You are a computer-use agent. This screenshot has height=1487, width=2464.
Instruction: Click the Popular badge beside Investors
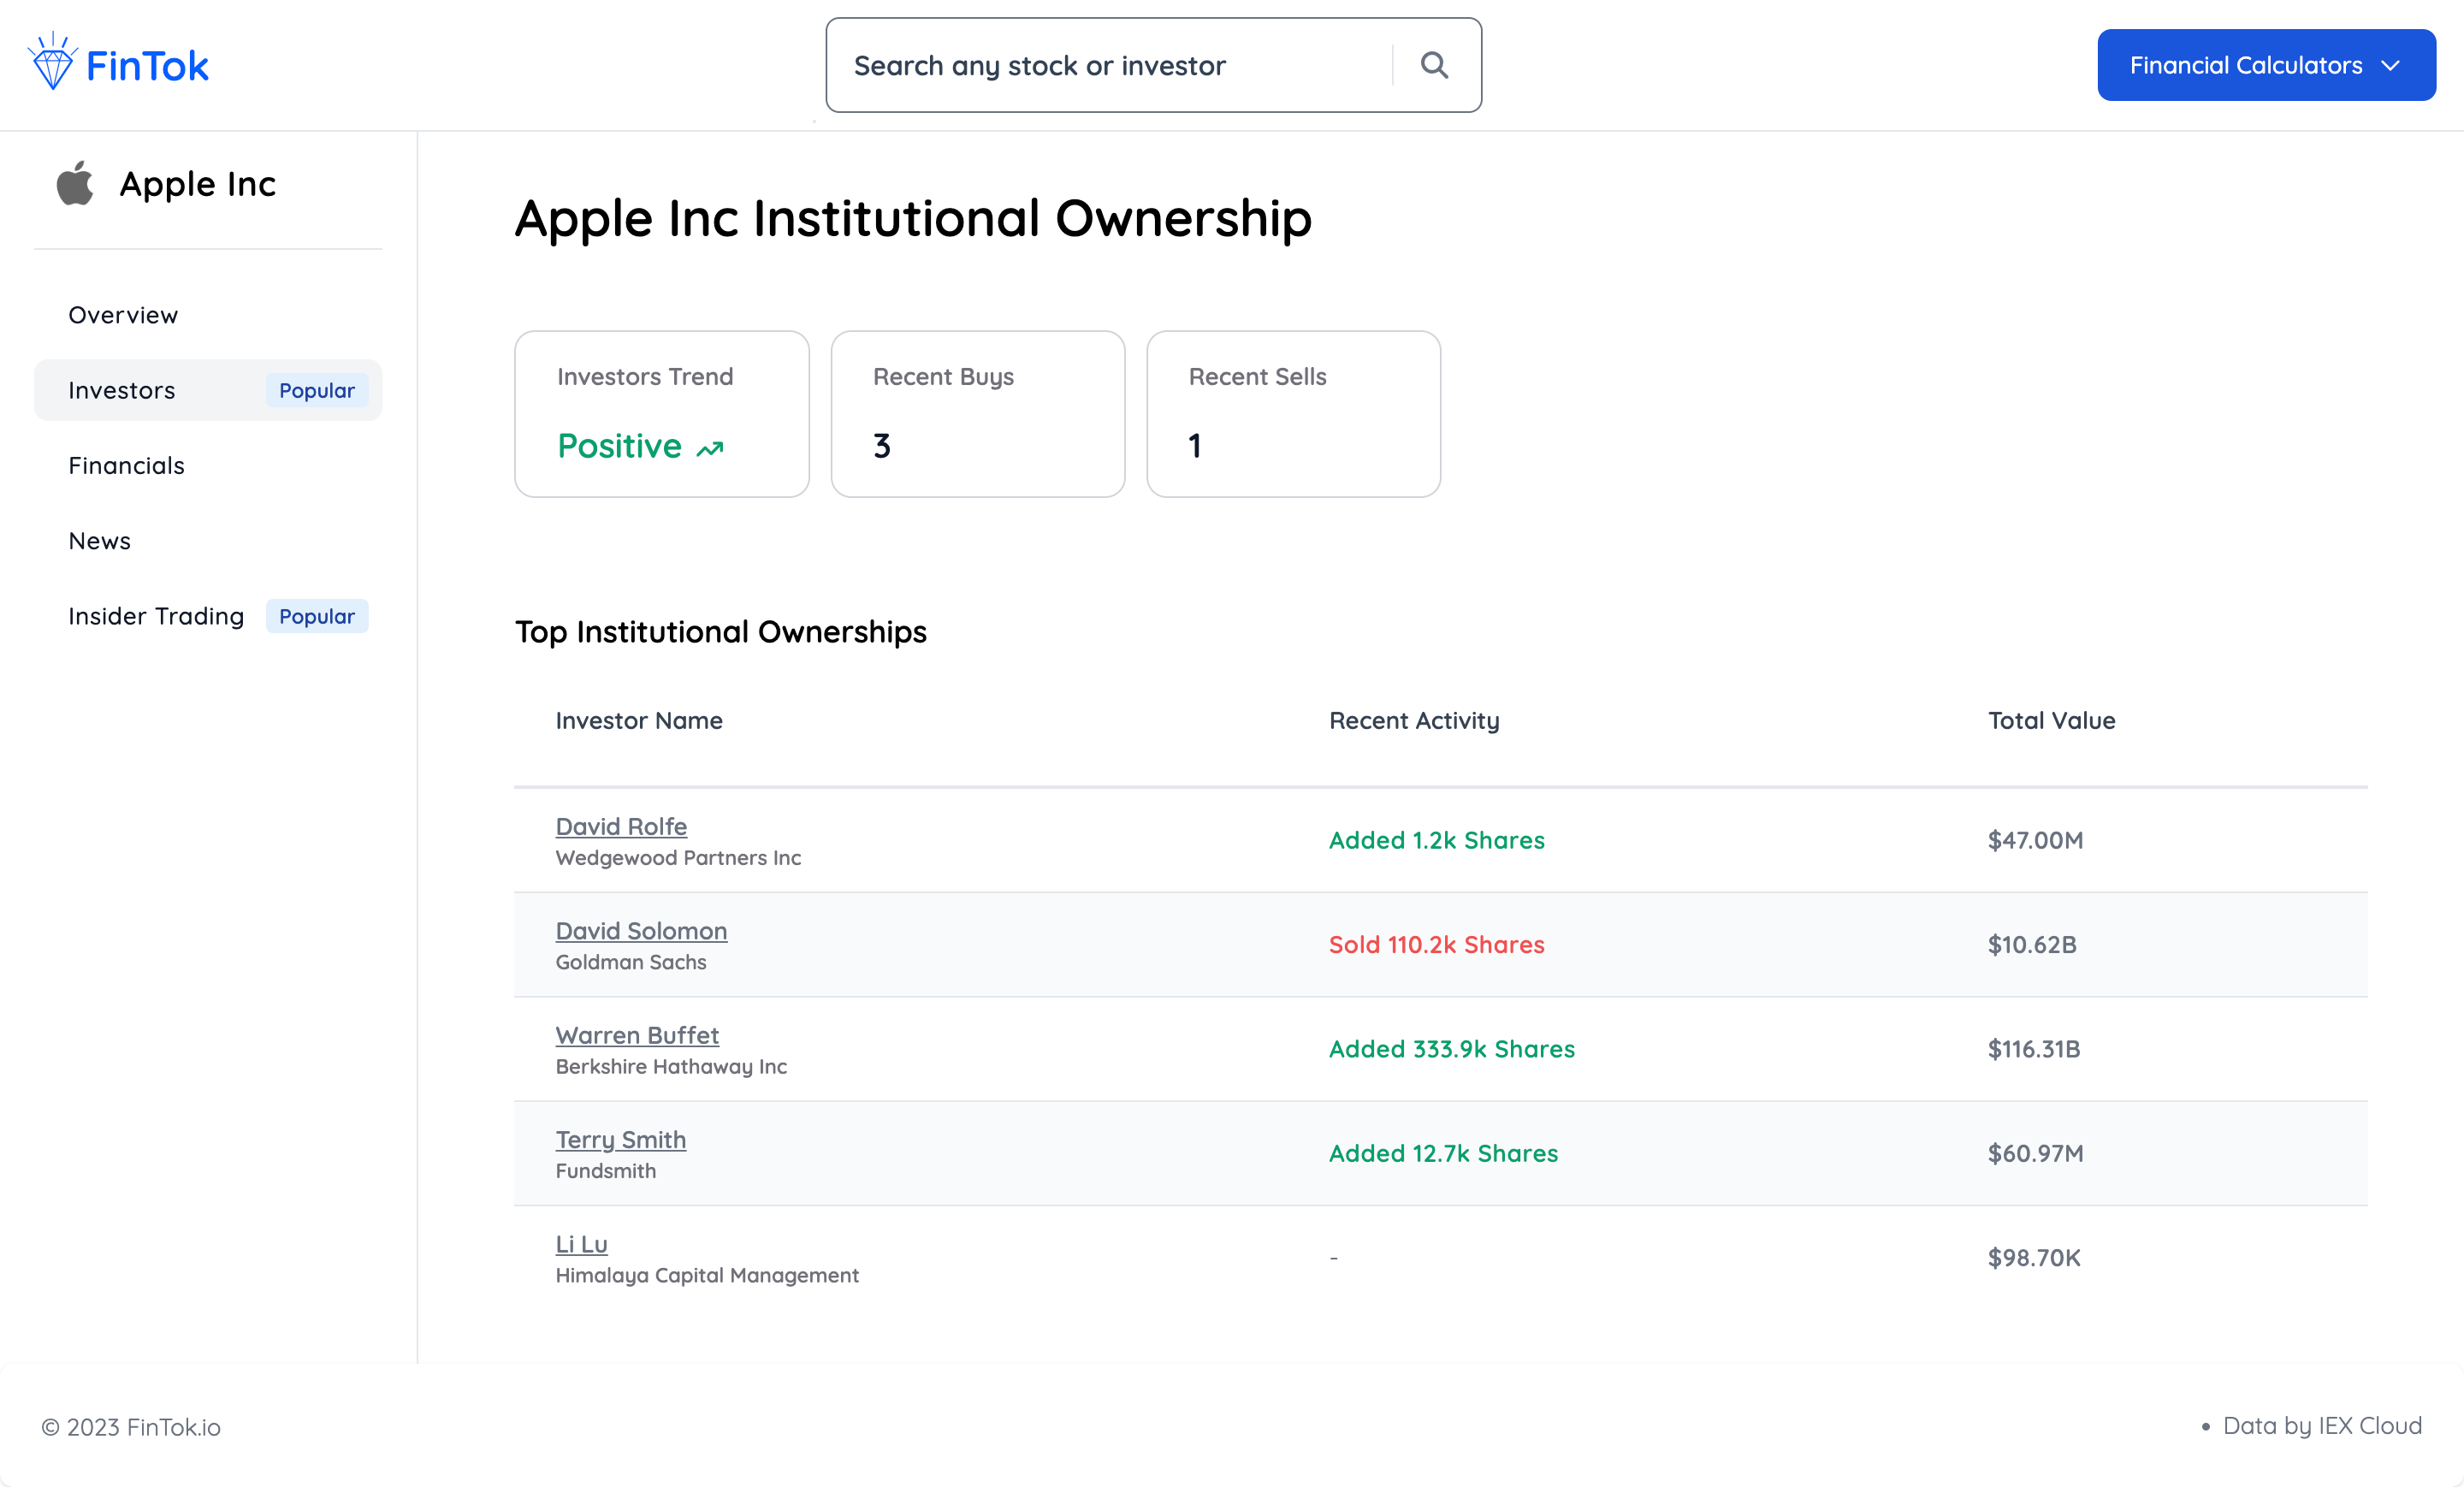point(317,390)
